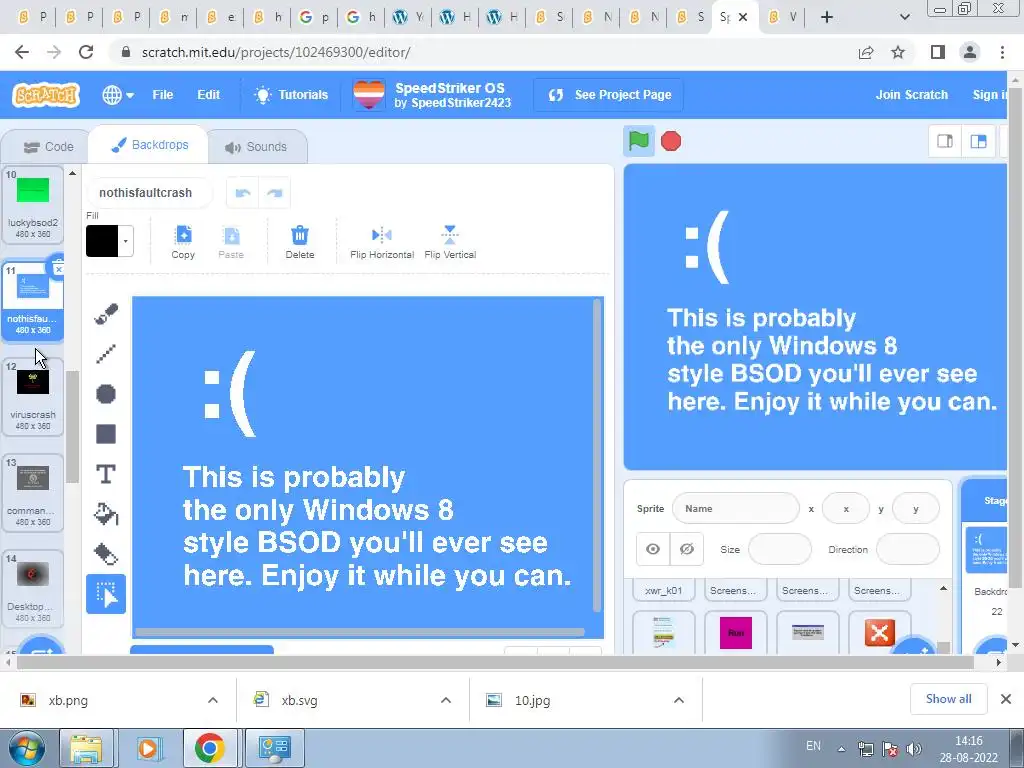Click the Paste icon
1024x768 pixels.
point(231,242)
